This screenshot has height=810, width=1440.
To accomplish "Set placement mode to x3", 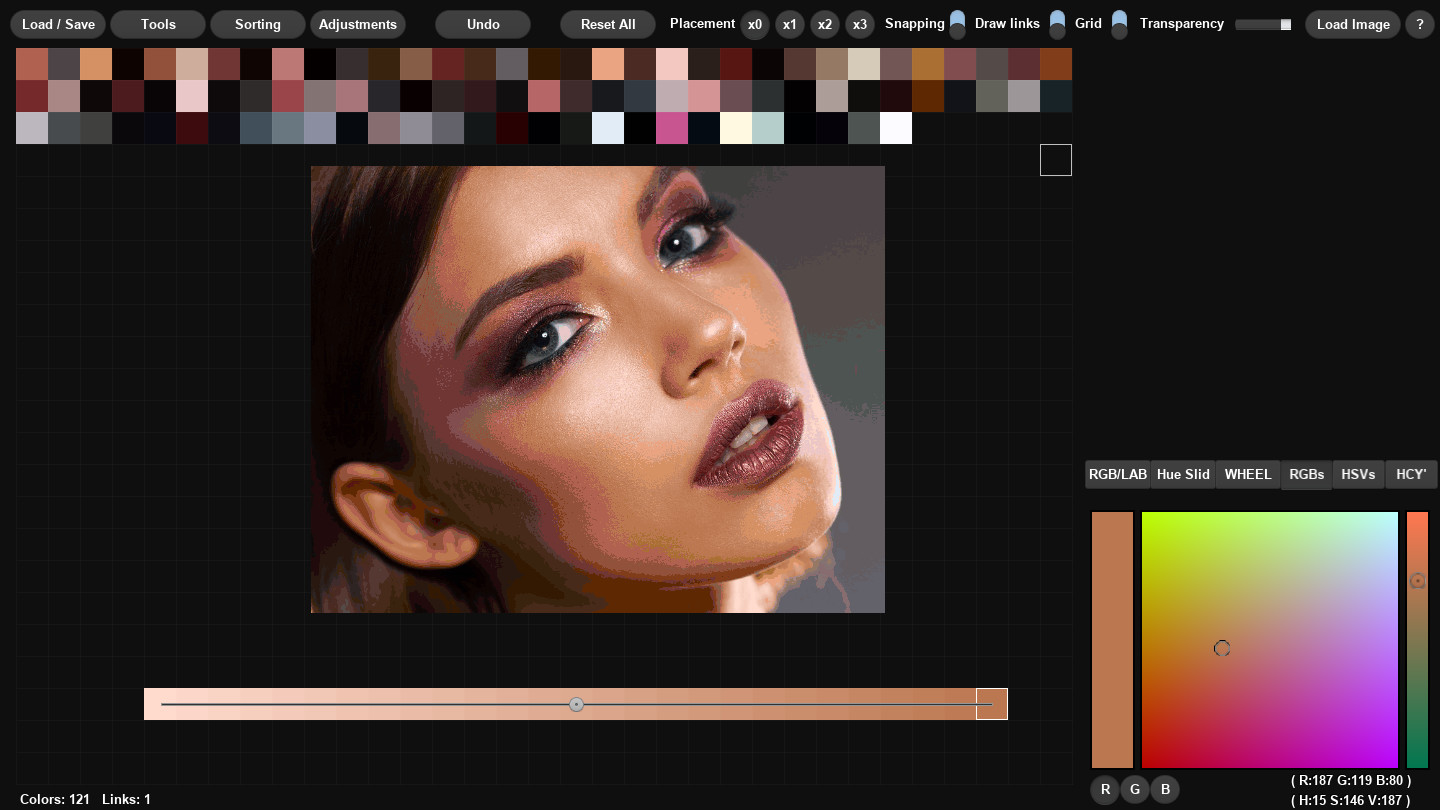I will (860, 24).
